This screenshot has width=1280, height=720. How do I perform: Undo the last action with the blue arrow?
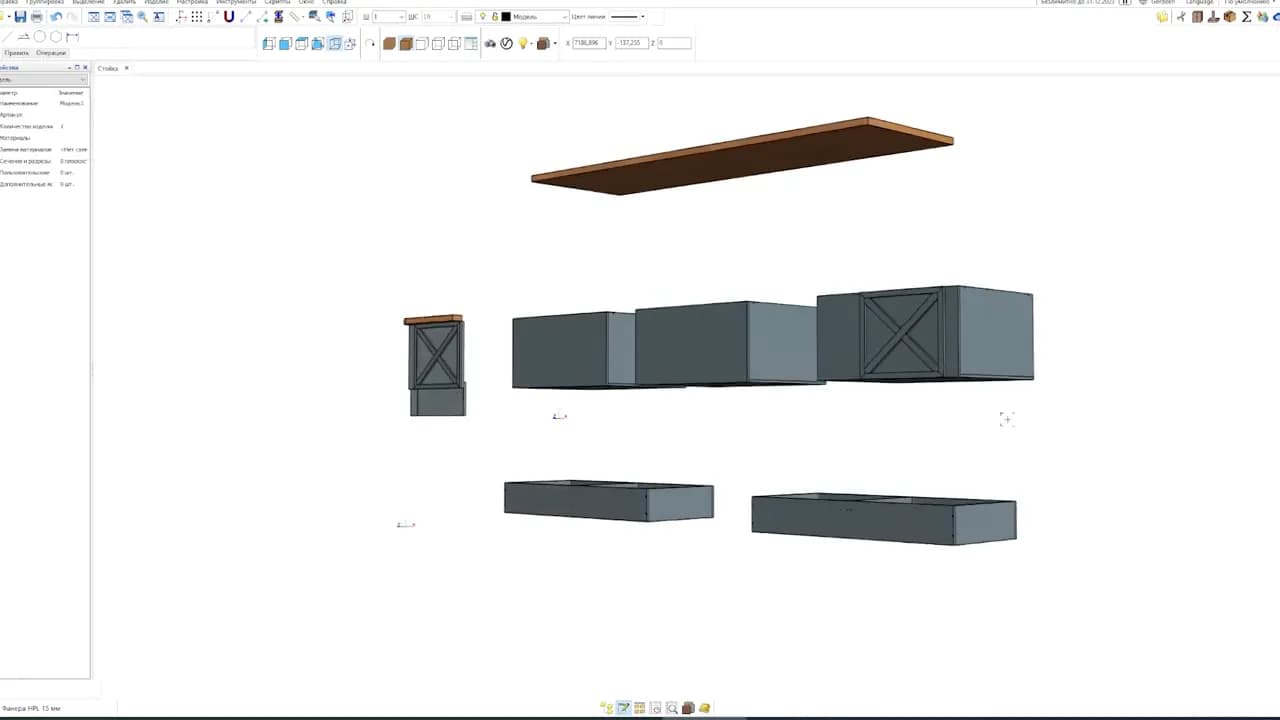[x=56, y=17]
